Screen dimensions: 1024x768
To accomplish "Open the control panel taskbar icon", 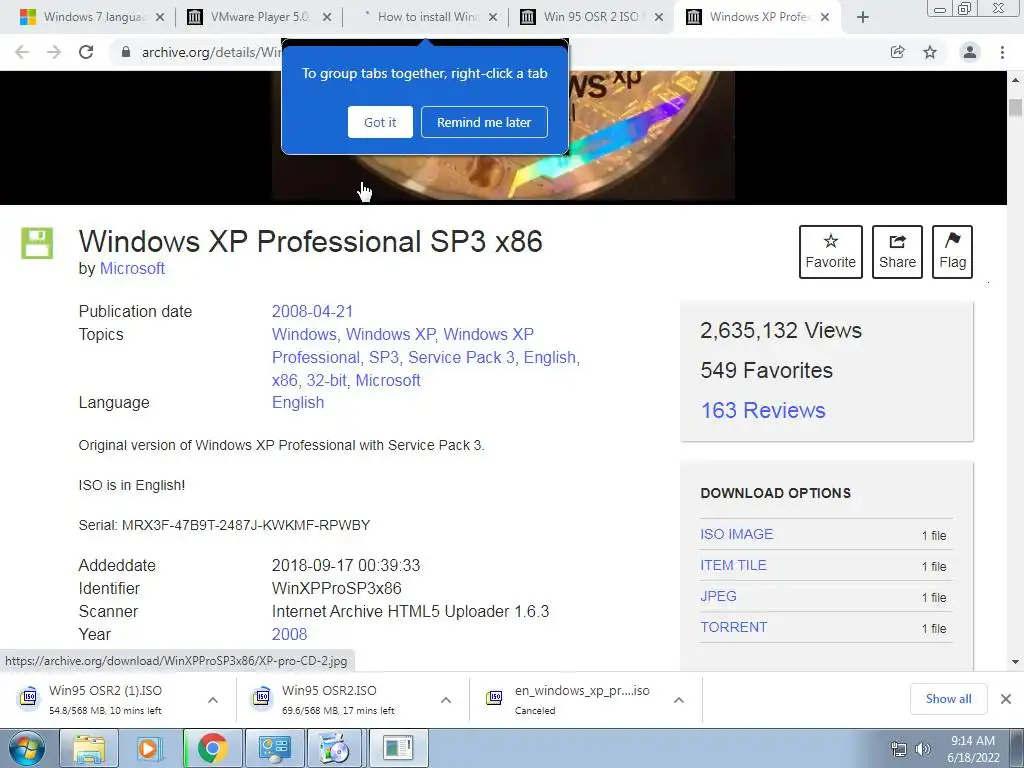I will coord(274,748).
